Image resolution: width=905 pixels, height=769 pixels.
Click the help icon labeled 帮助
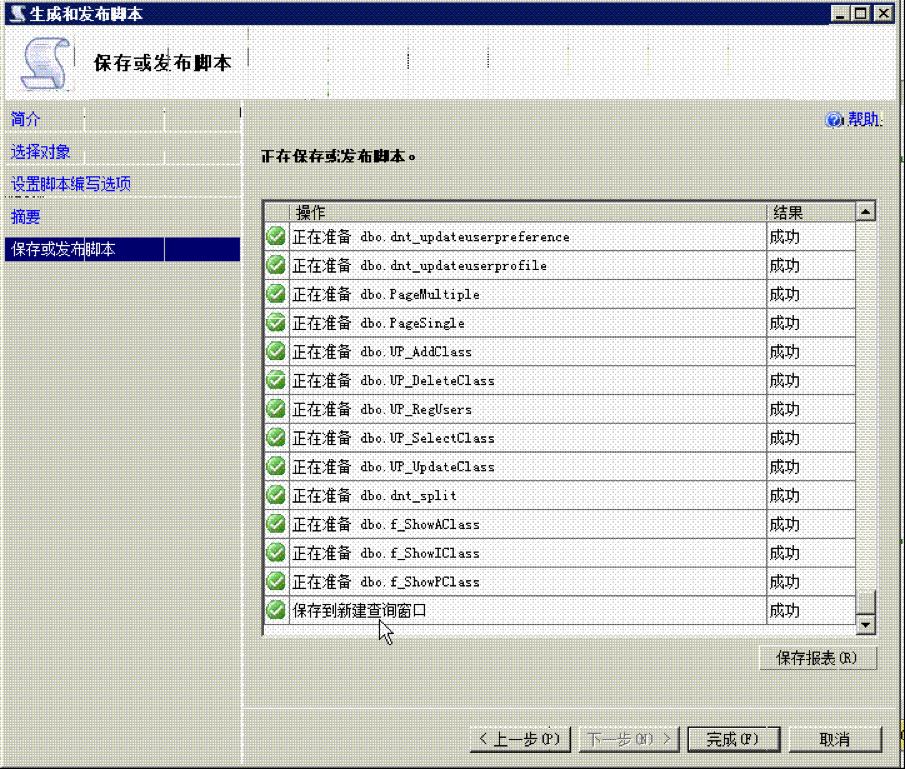pyautogui.click(x=835, y=120)
